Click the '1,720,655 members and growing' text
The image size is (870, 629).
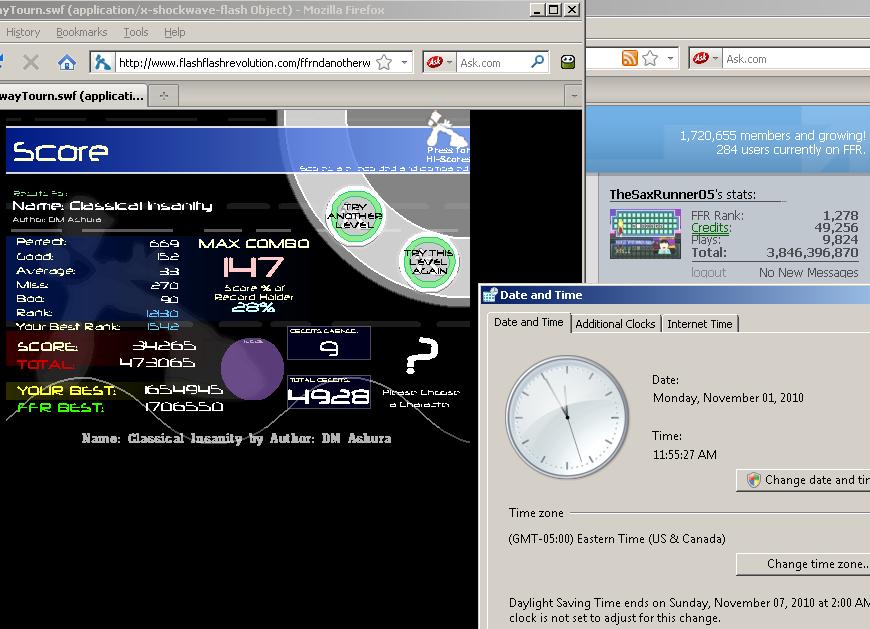coord(772,135)
